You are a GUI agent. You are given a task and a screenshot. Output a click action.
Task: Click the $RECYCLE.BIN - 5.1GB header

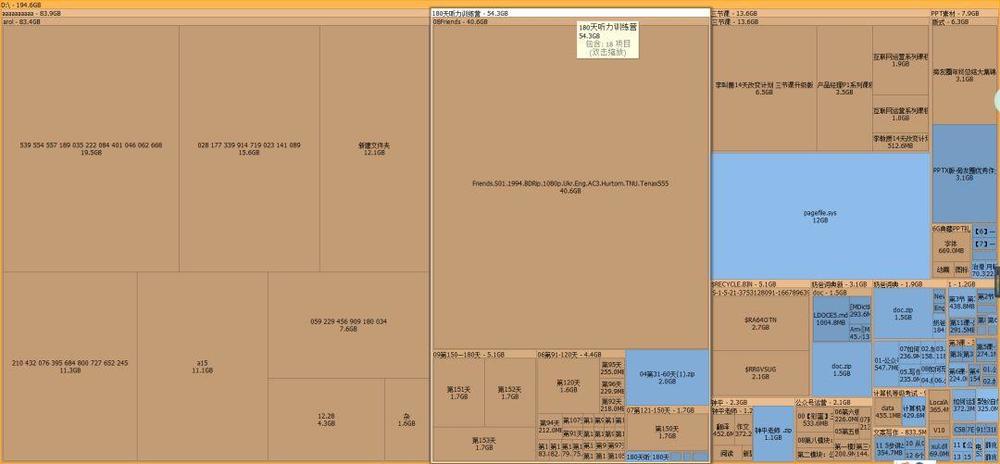click(x=760, y=284)
